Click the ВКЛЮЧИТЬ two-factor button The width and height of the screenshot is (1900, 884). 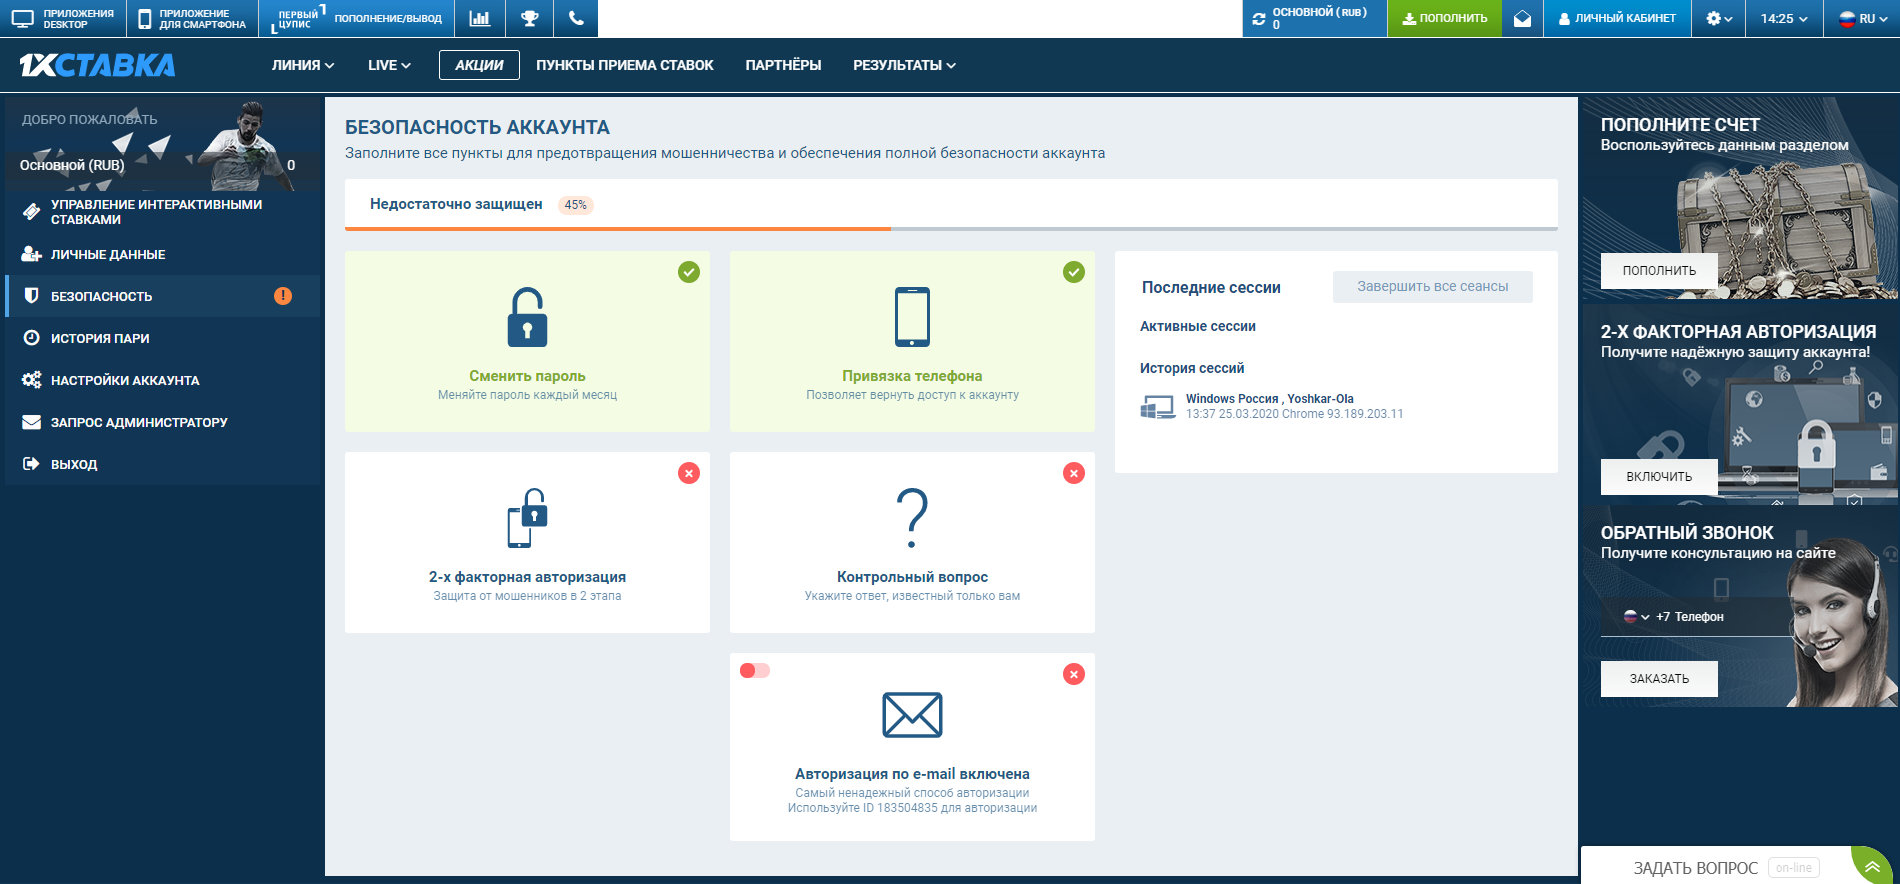coord(1658,476)
